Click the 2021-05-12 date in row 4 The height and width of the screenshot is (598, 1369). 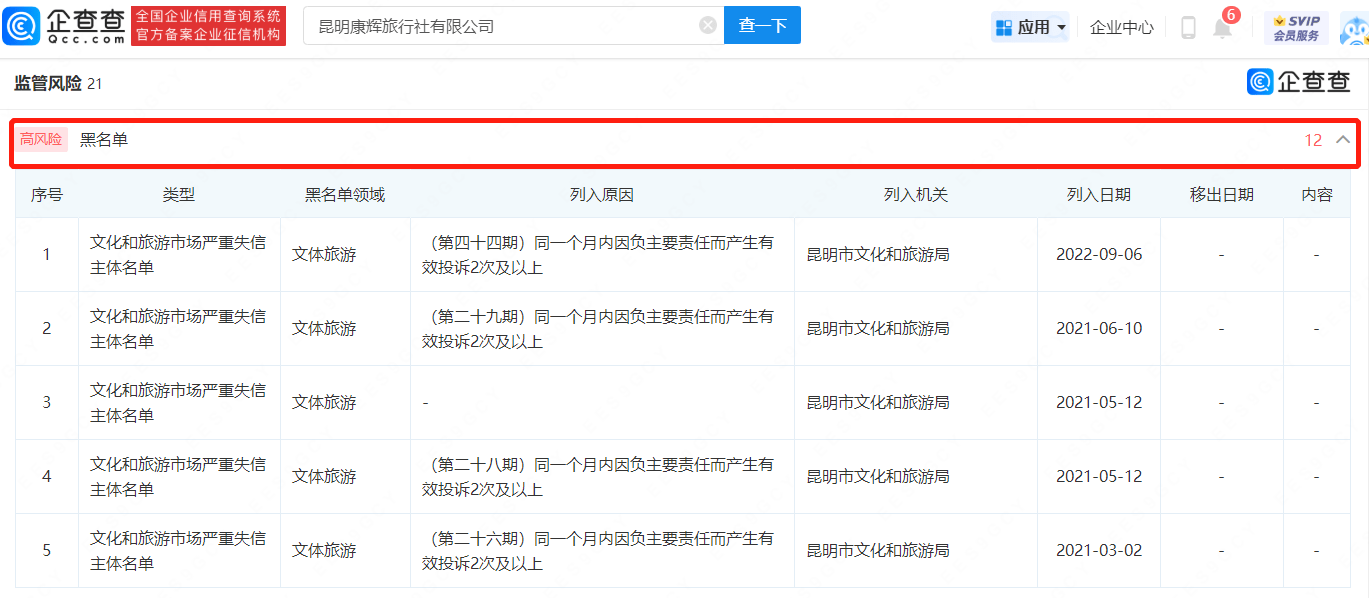(x=1099, y=477)
